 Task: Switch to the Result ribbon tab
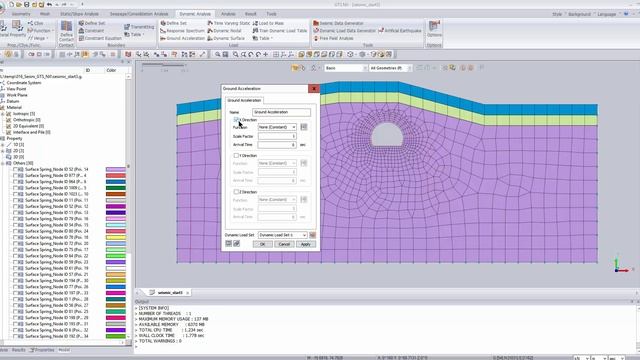pyautogui.click(x=251, y=14)
